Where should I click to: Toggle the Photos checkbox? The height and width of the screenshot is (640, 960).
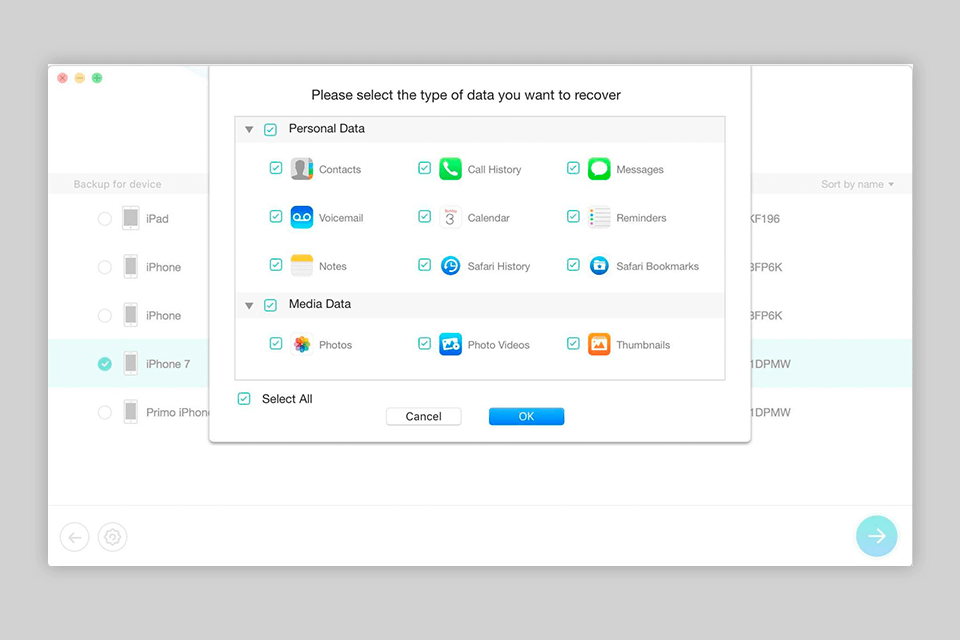276,343
